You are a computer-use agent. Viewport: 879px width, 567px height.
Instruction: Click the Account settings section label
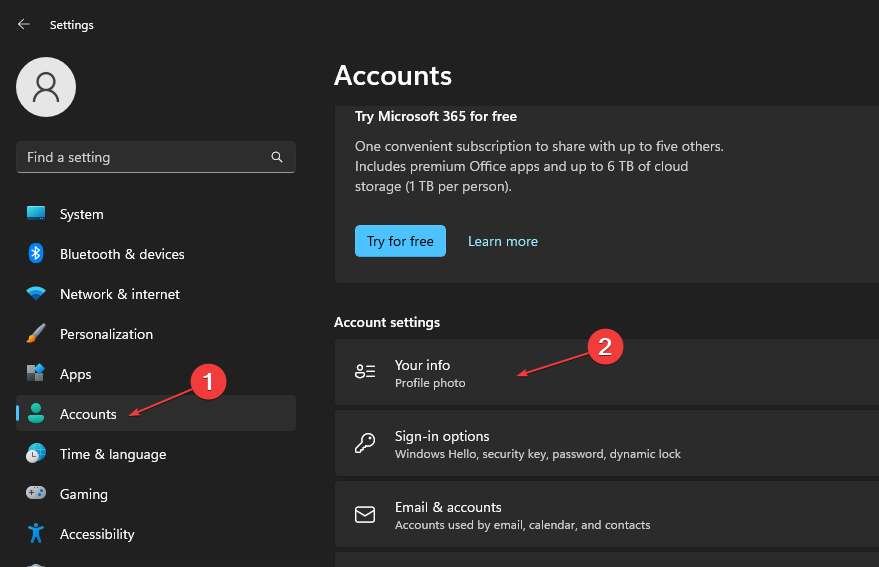387,322
